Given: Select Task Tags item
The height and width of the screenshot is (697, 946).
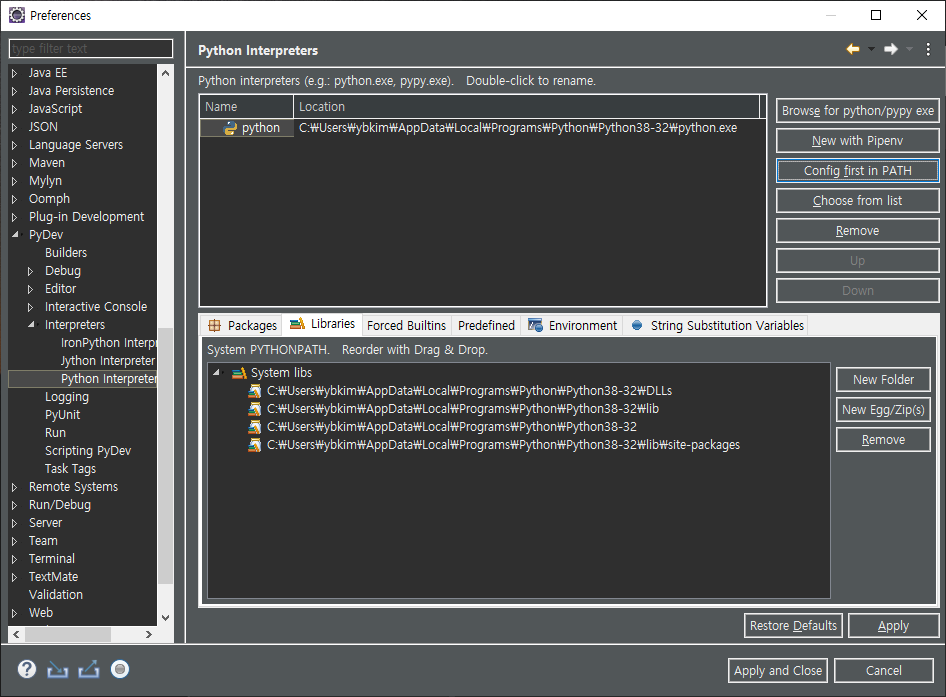Looking at the screenshot, I should (x=71, y=469).
